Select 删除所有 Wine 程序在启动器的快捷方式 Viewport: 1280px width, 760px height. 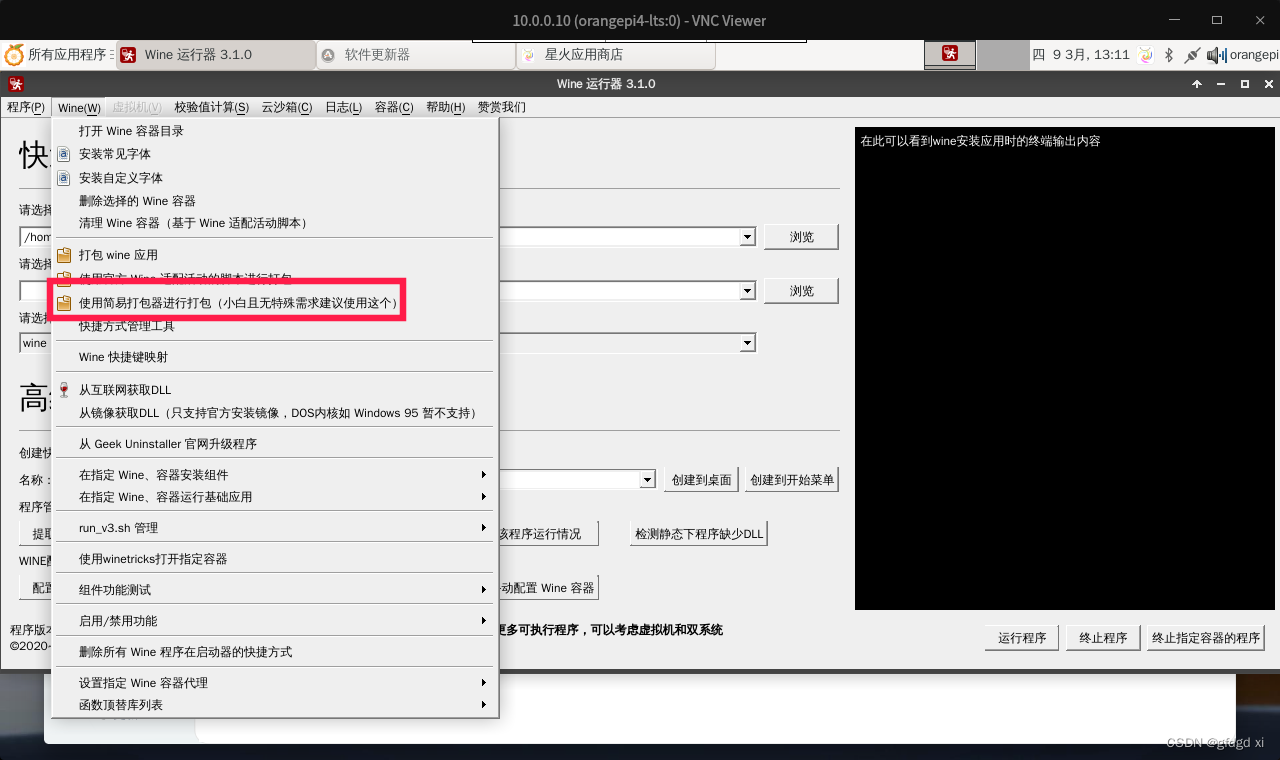click(275, 652)
